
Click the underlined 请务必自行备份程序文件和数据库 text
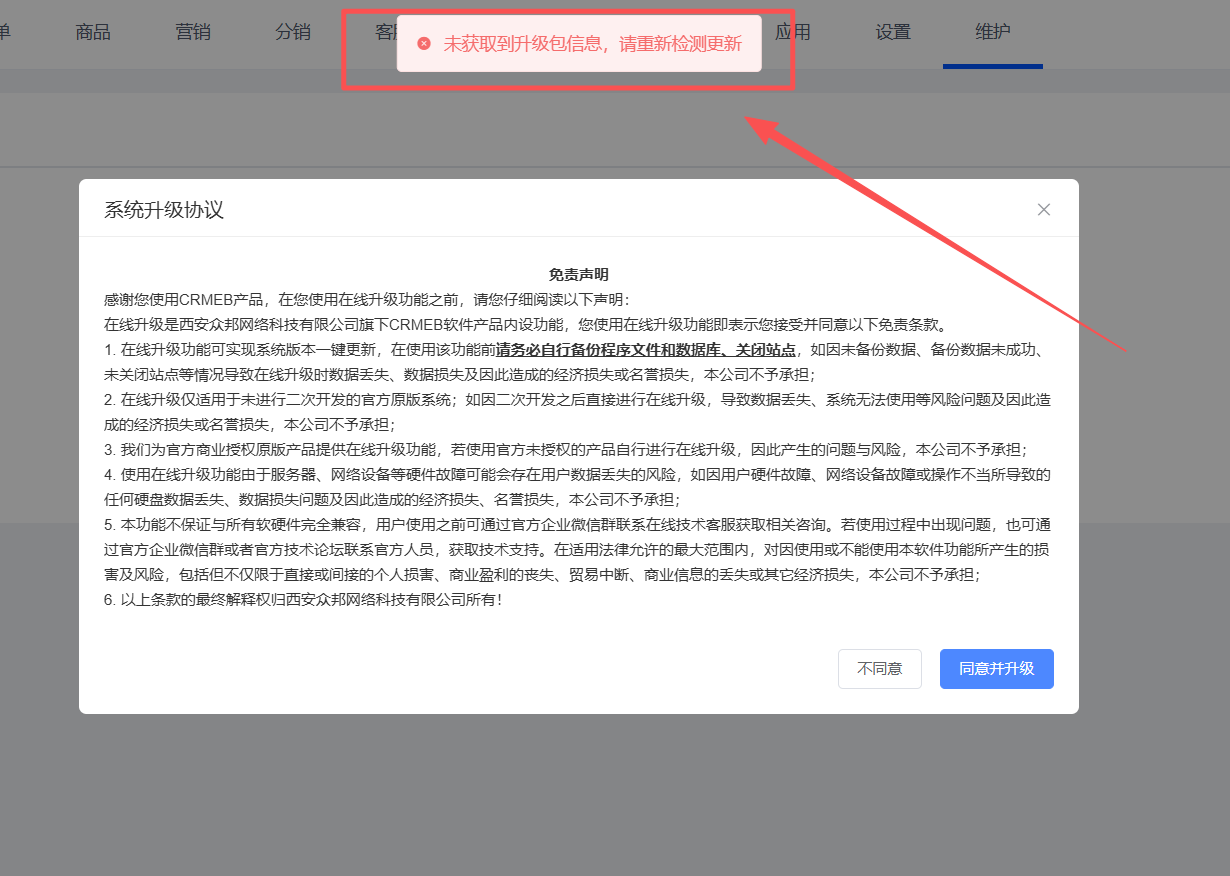(x=645, y=350)
